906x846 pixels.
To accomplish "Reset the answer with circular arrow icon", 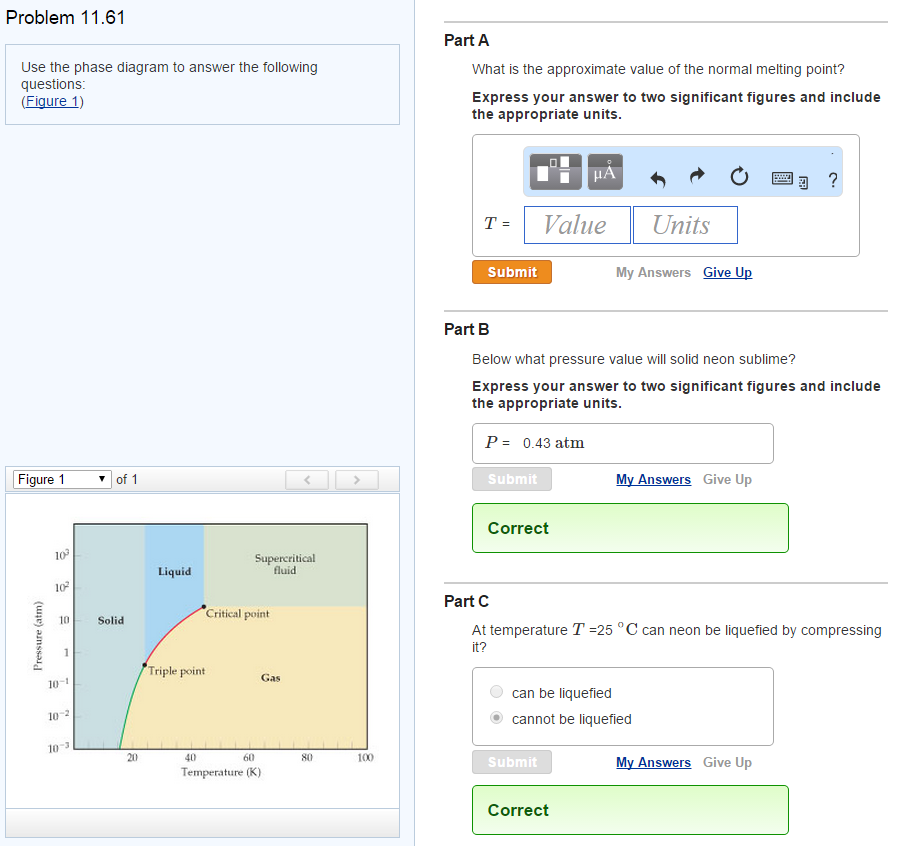I will pos(739,176).
